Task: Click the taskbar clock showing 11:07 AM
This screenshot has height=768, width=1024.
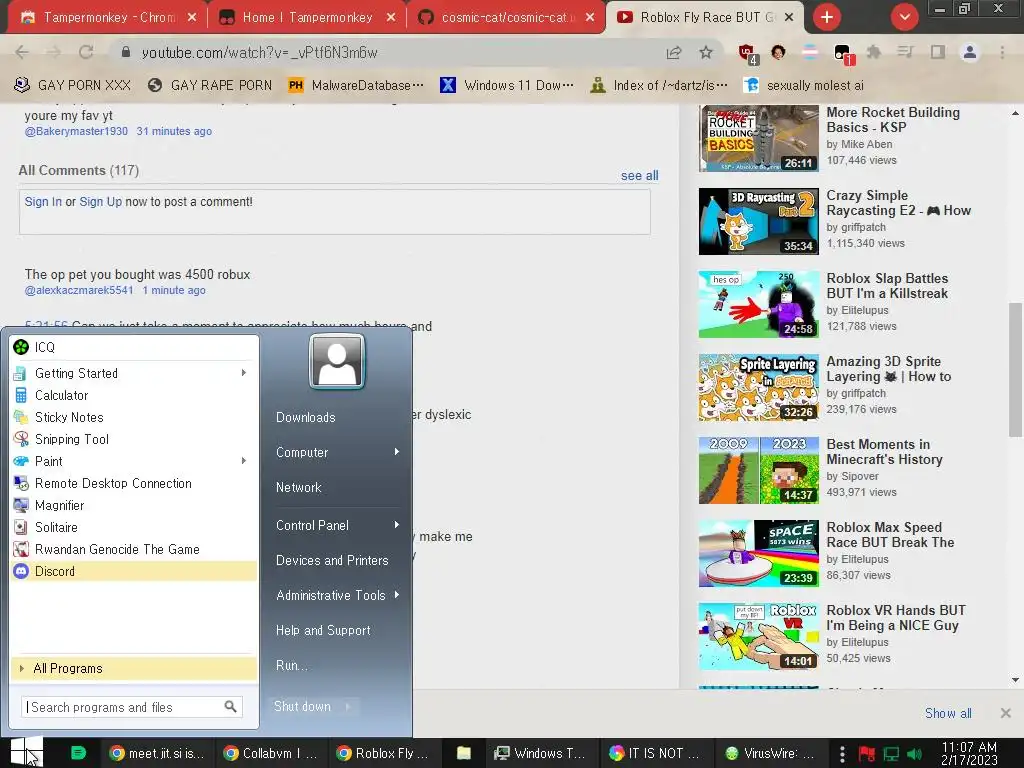Action: pyautogui.click(x=969, y=754)
